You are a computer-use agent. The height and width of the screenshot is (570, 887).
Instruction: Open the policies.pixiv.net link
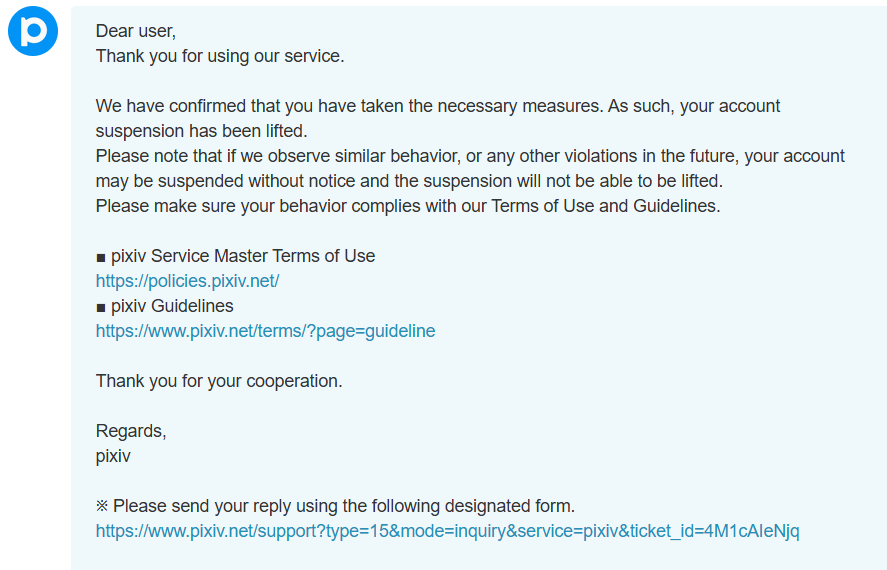point(187,281)
